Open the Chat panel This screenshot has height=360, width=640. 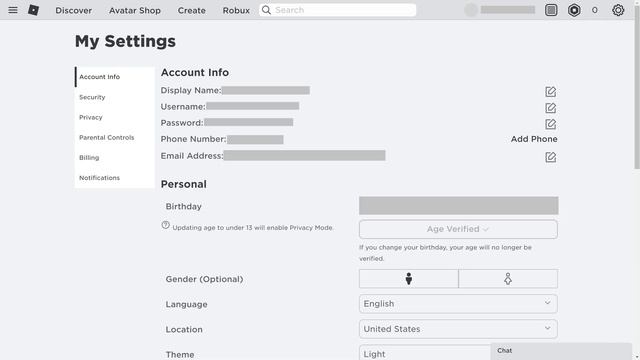coord(561,351)
